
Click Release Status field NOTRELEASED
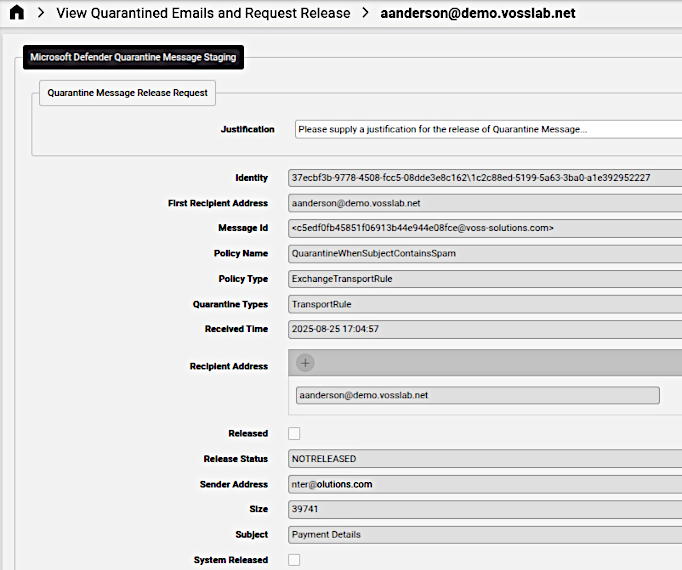[x=485, y=459]
